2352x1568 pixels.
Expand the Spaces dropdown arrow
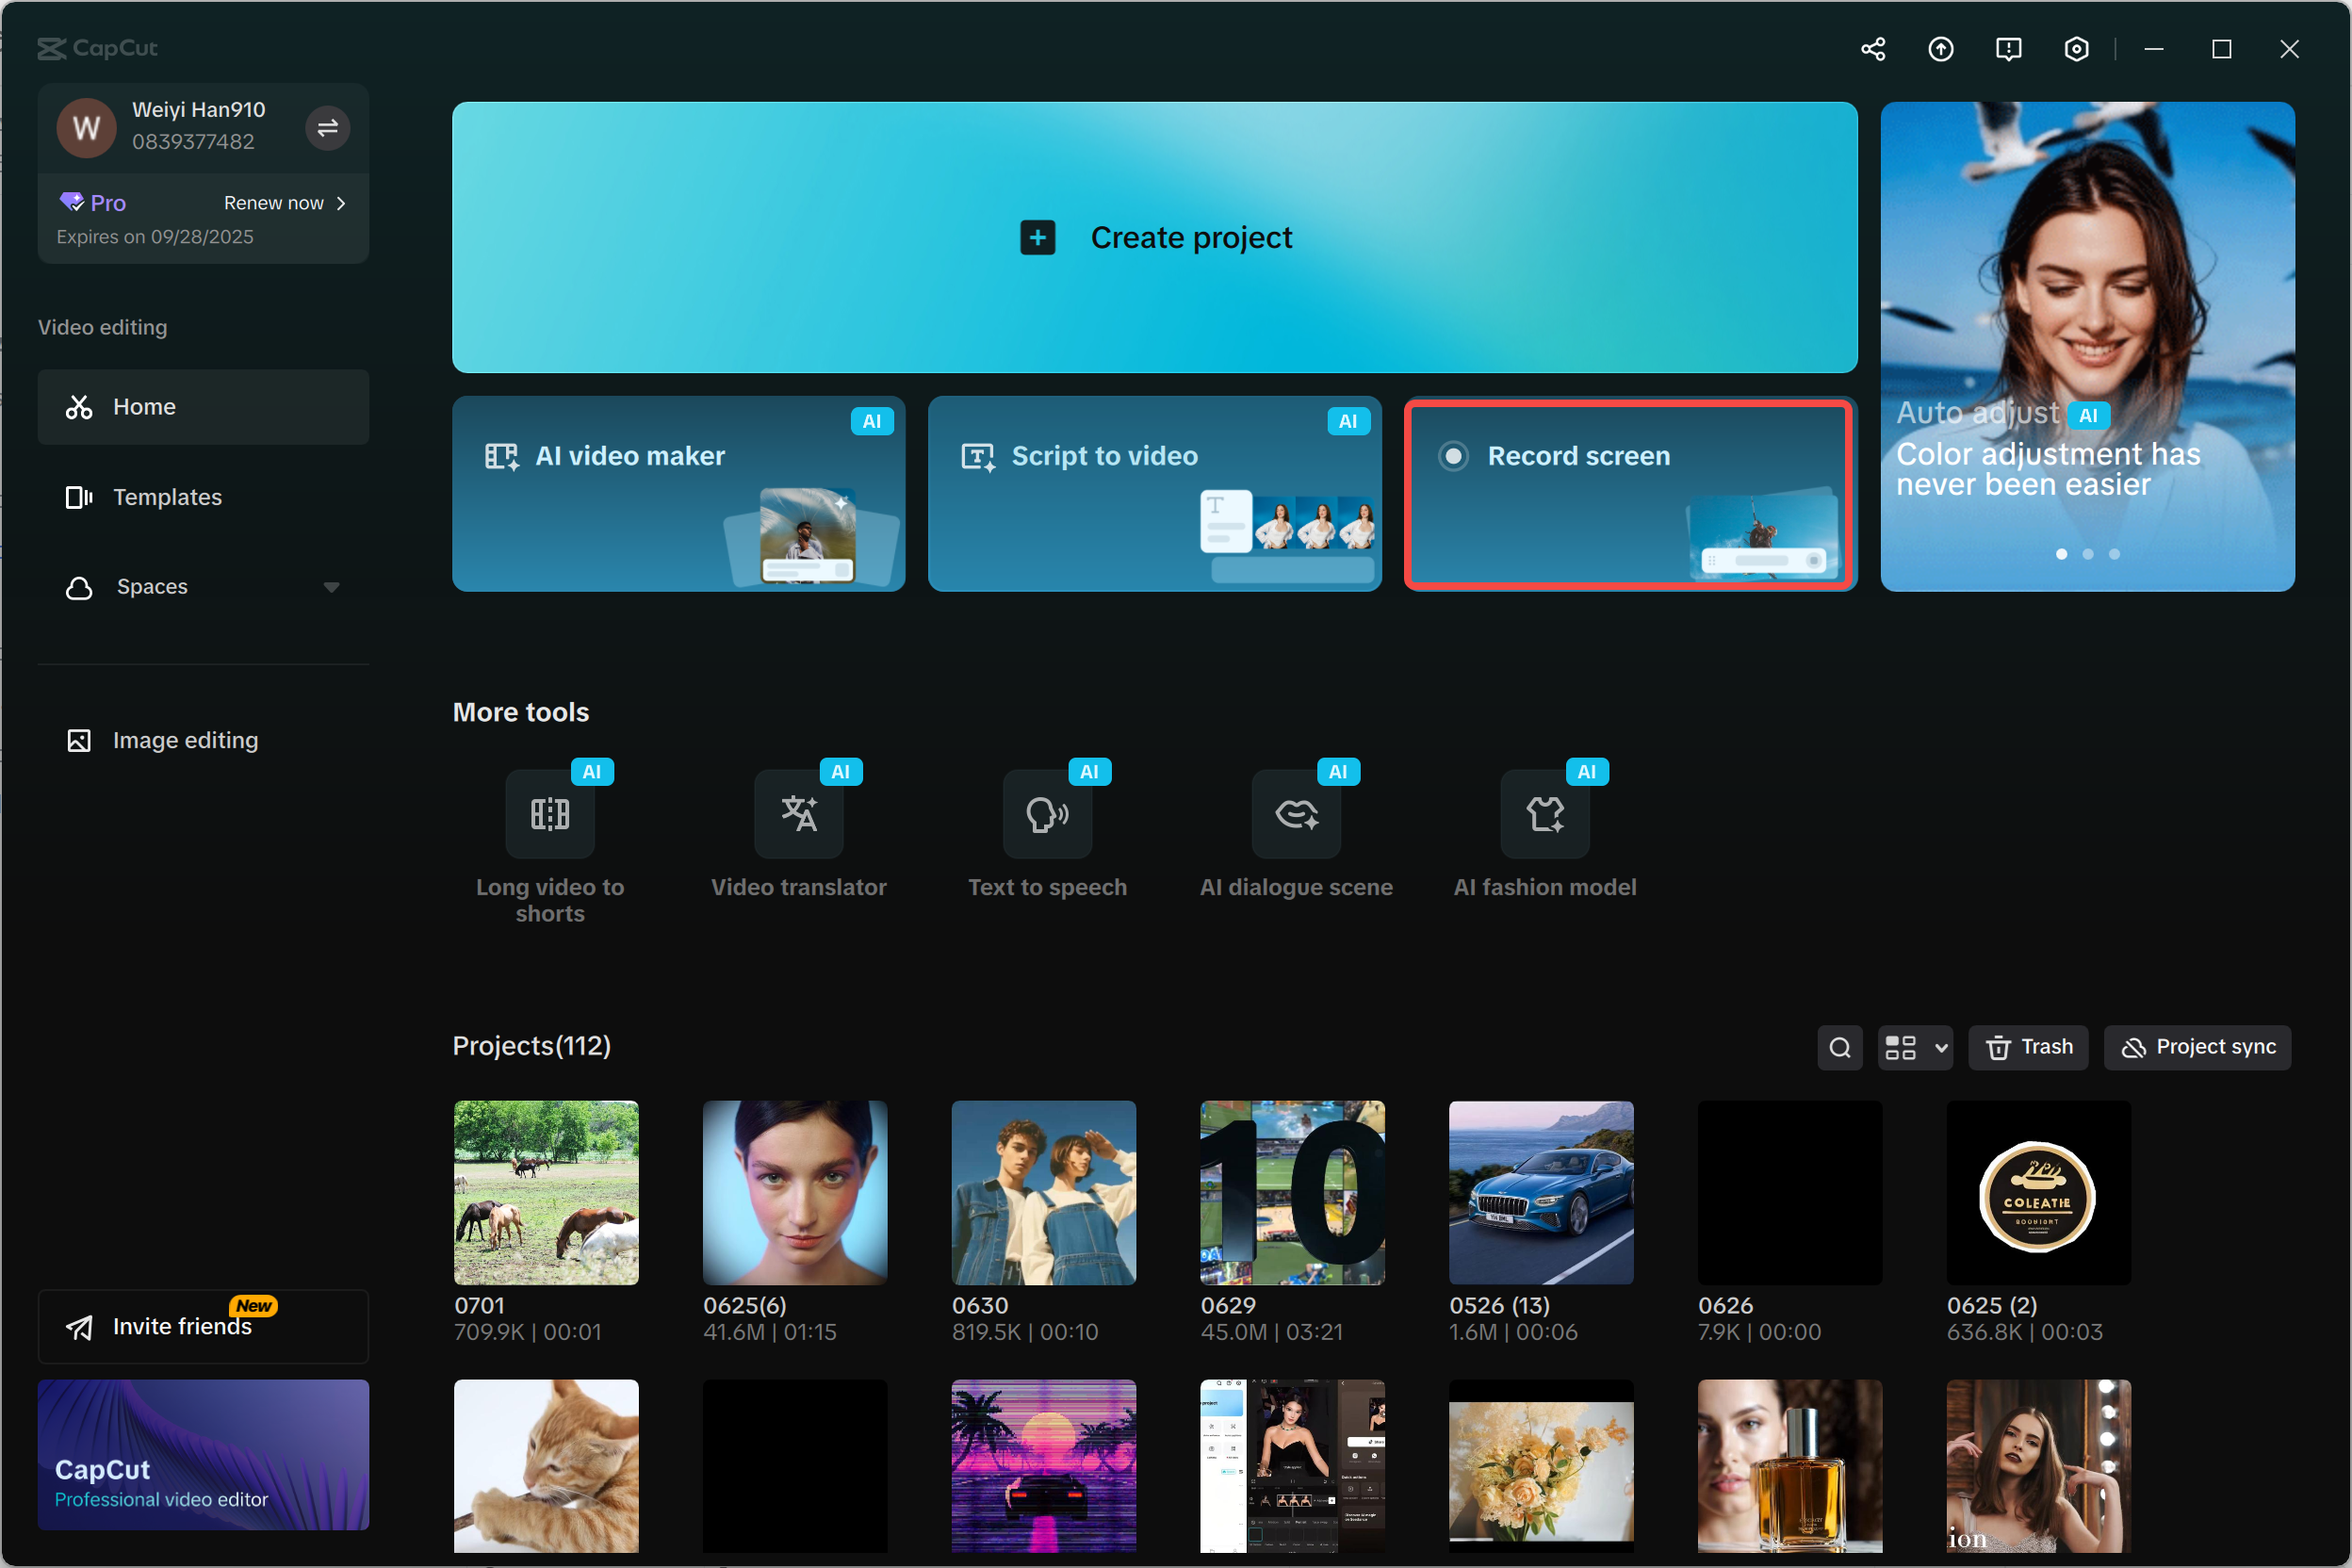[331, 587]
